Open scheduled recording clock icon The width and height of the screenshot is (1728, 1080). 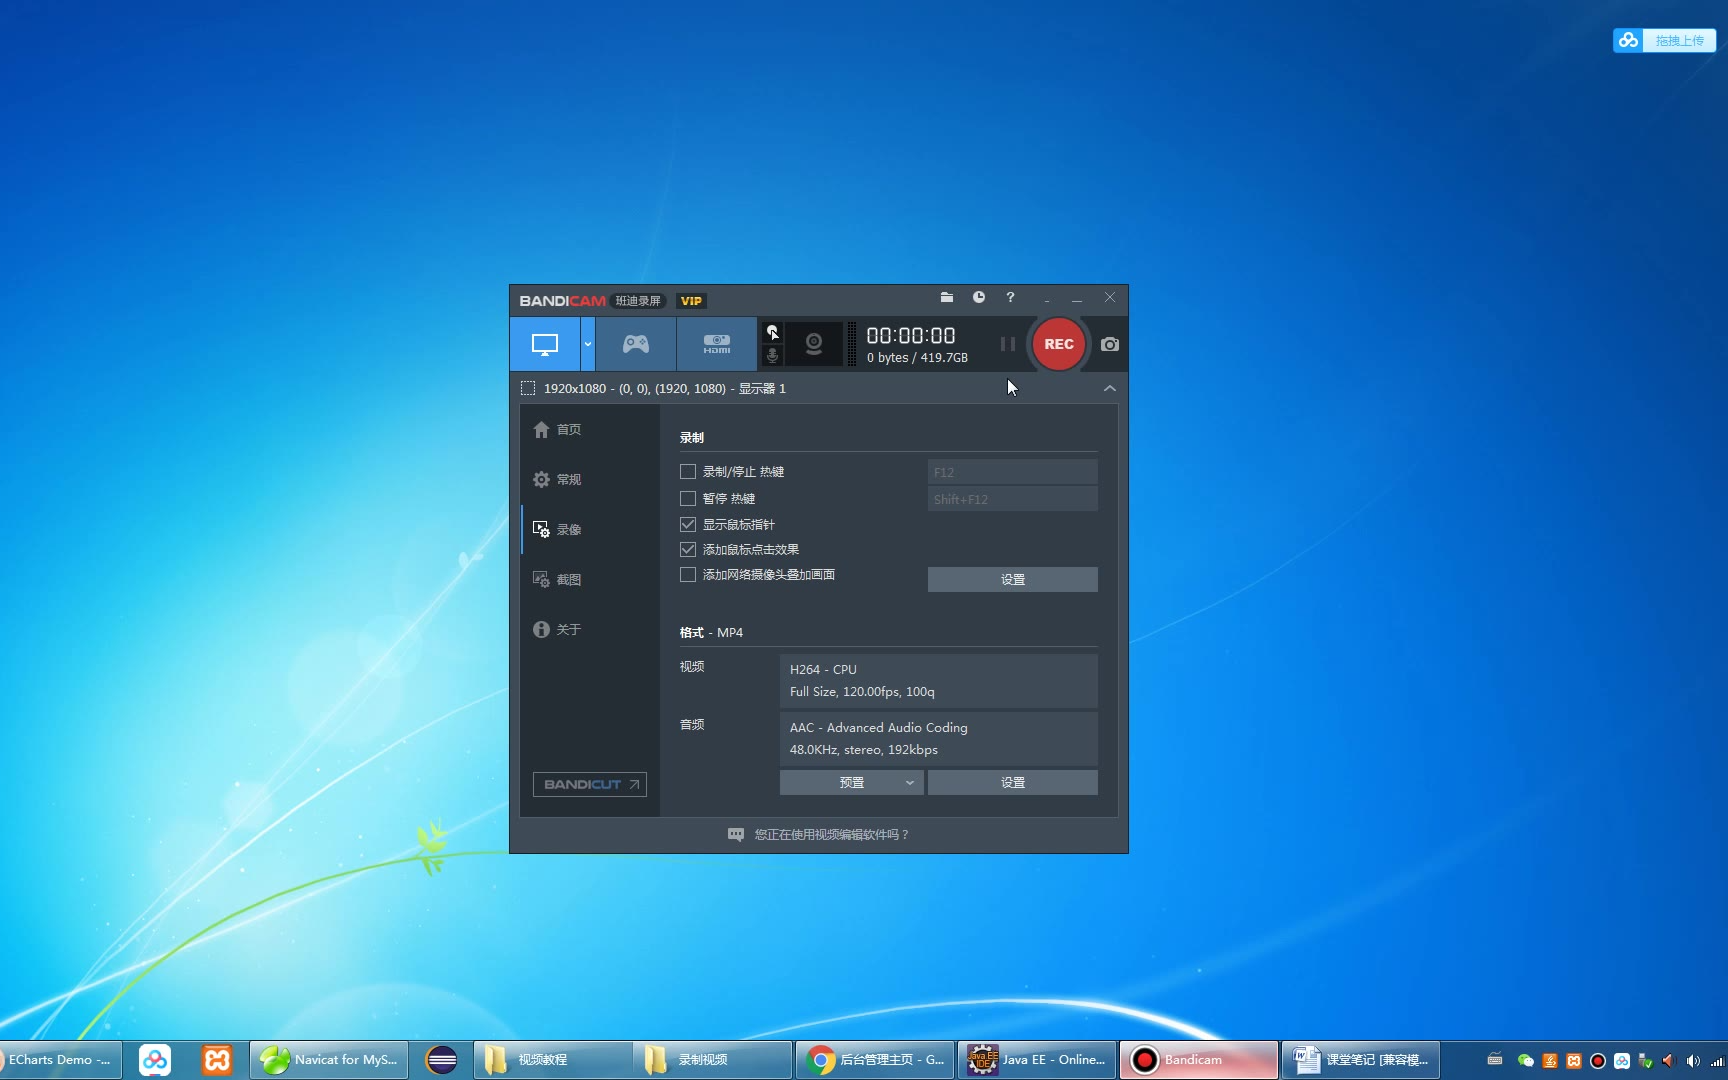(x=979, y=297)
